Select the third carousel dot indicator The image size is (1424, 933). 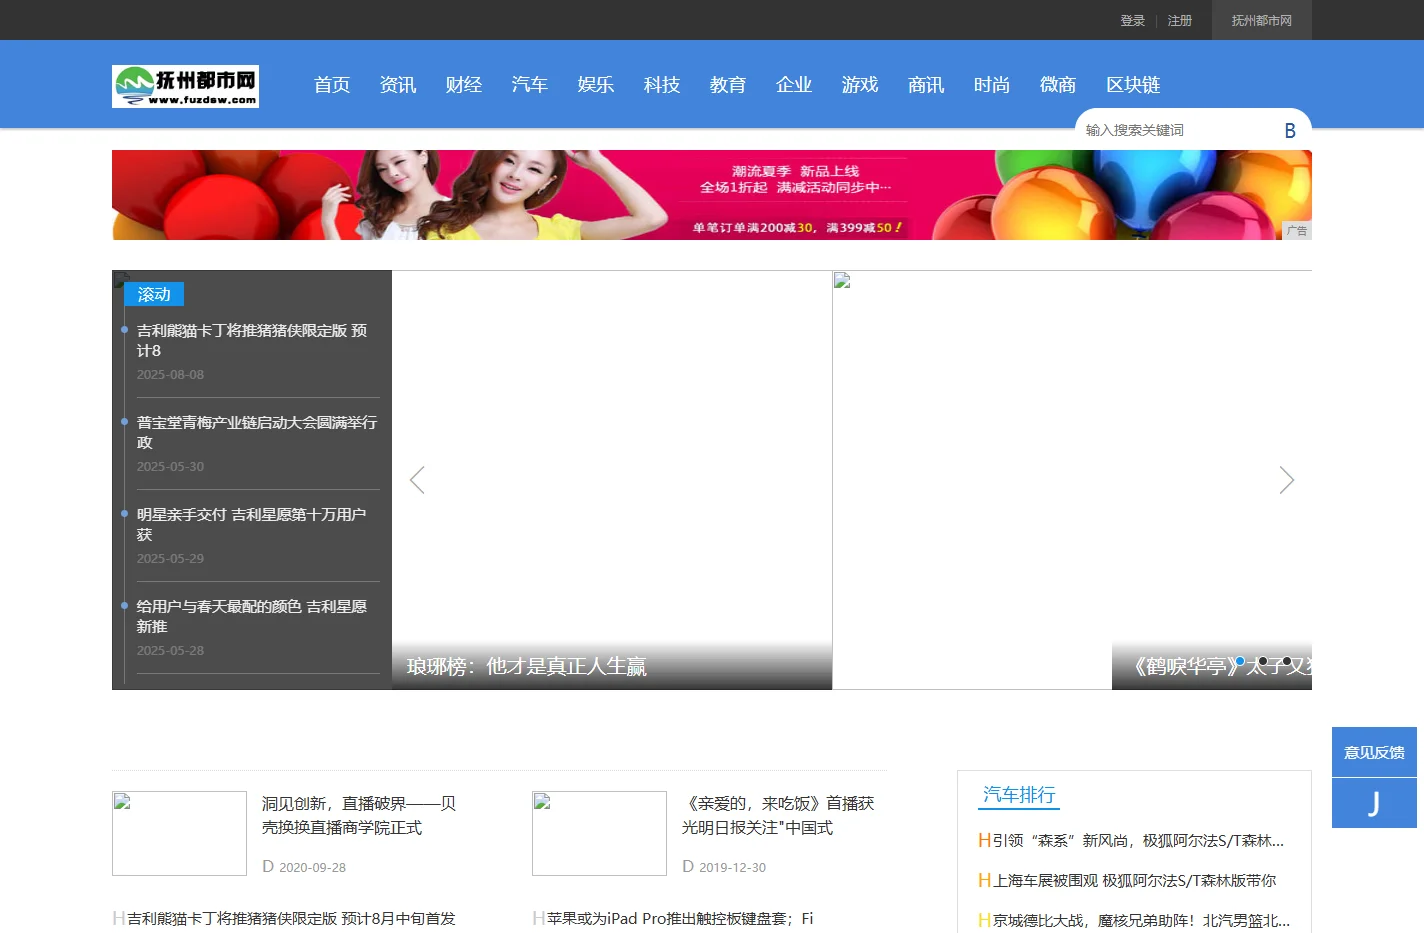pyautogui.click(x=1287, y=661)
